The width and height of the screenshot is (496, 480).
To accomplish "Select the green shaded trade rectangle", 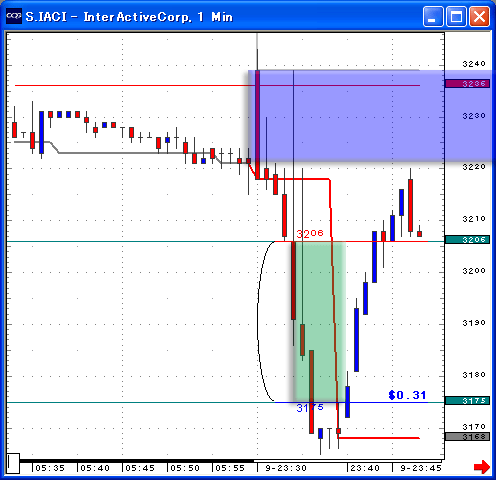I will click(x=319, y=322).
